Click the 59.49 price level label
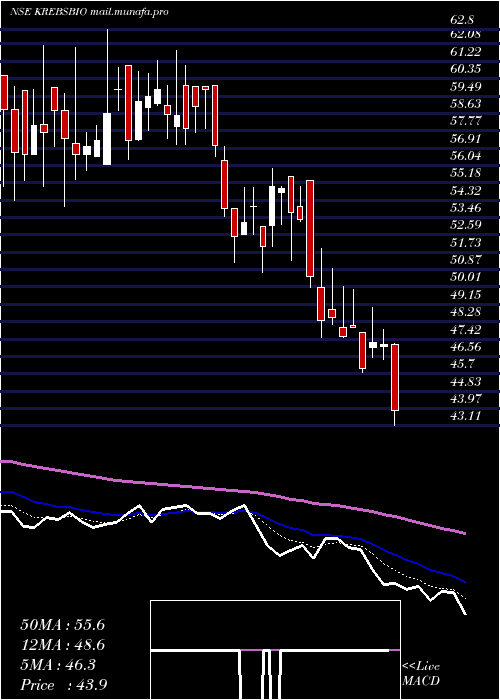This screenshot has height=700, width=500. tap(466, 87)
